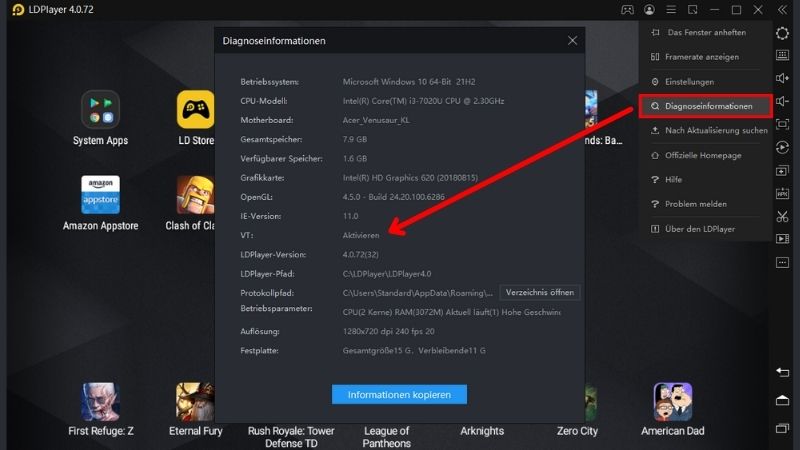Toggle fullscreen icon in sidebar
Image resolution: width=800 pixels, height=450 pixels.
click(x=782, y=124)
